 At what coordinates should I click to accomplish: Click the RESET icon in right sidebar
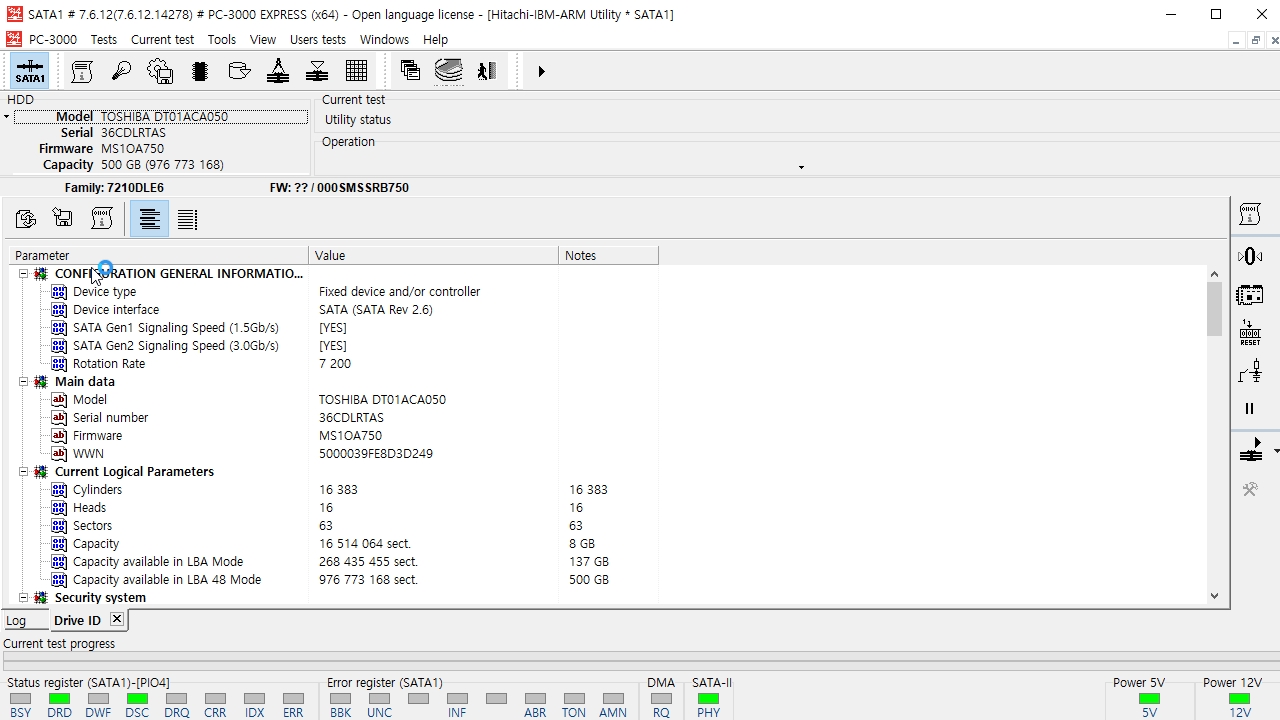click(1250, 333)
